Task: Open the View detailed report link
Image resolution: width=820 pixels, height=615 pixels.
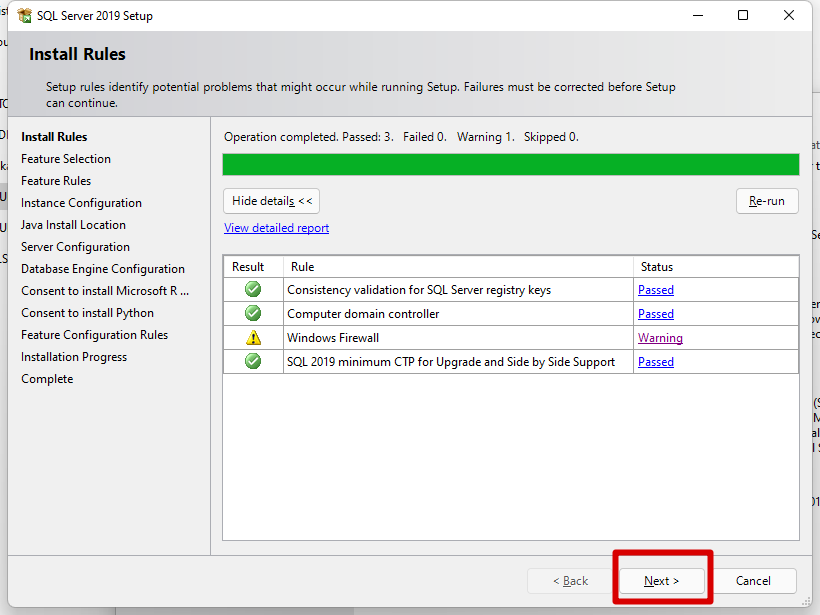Action: 276,228
